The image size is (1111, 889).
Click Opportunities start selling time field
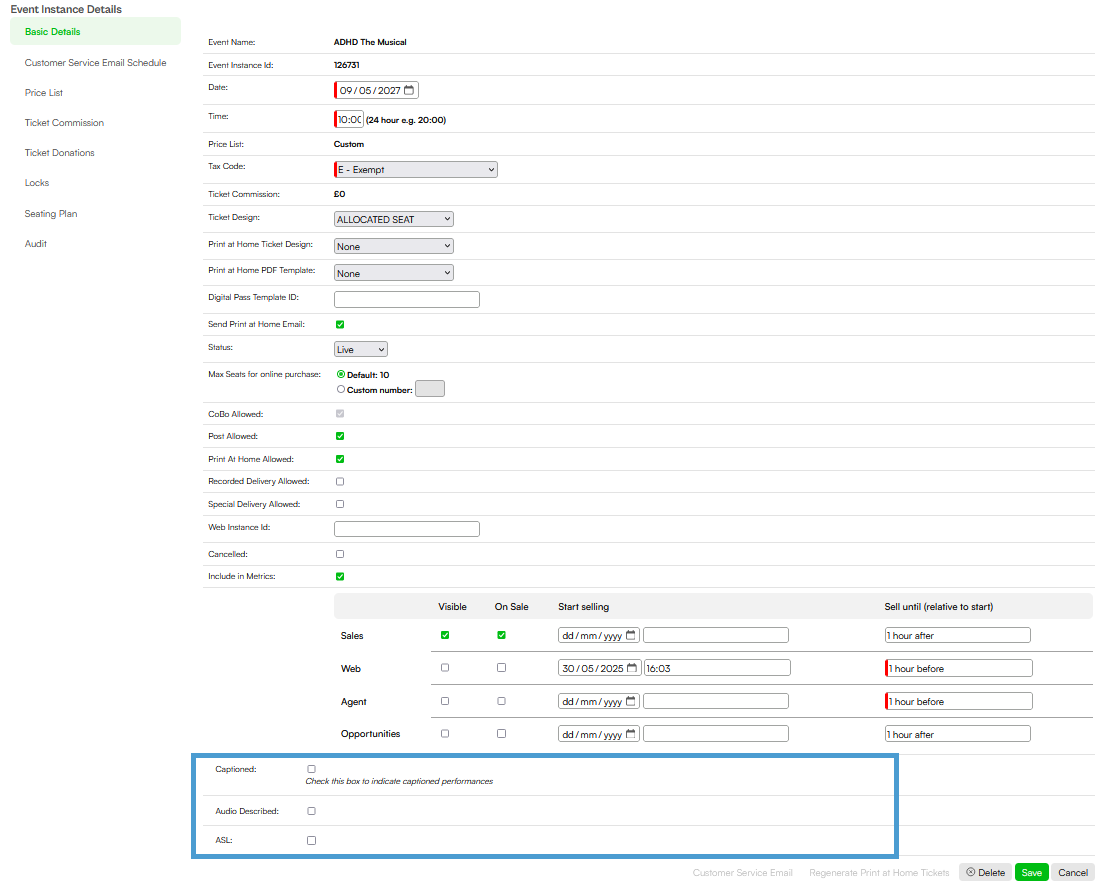(716, 733)
